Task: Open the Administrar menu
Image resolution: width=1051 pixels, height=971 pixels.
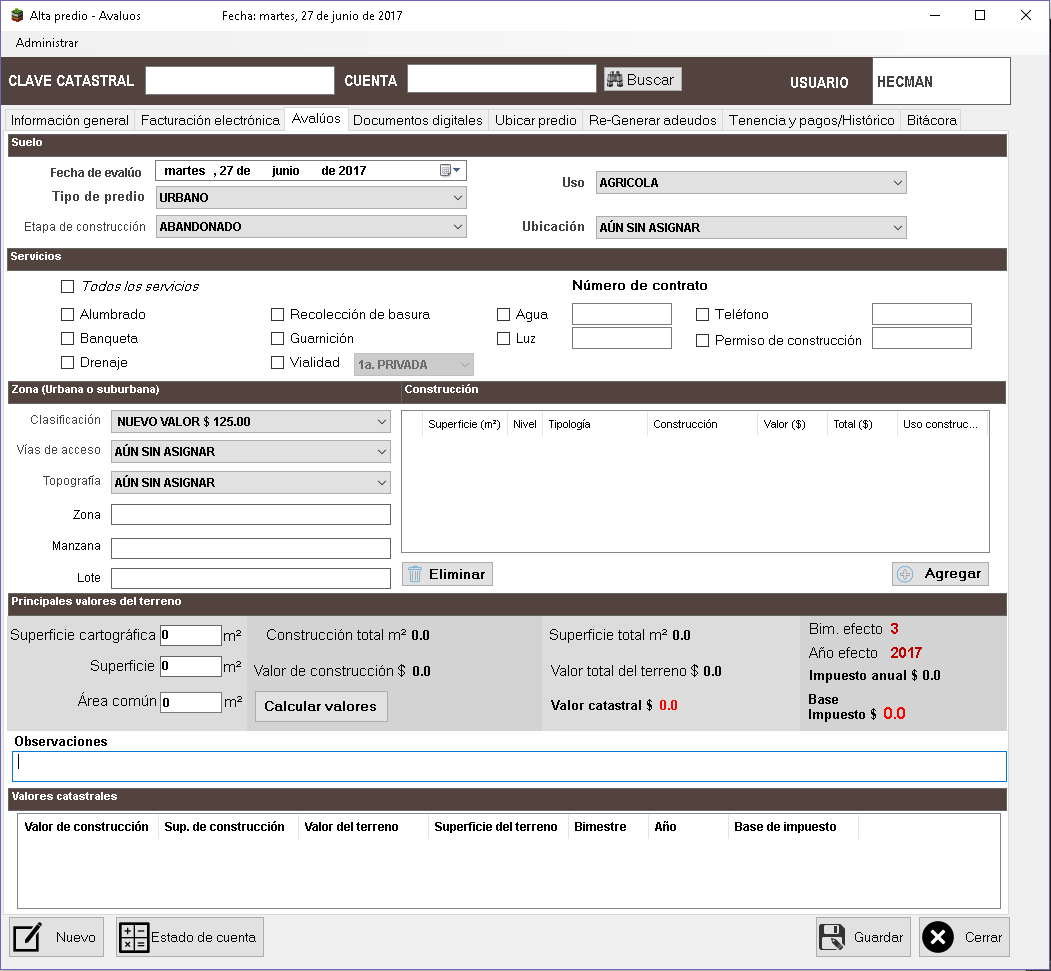Action: [47, 43]
